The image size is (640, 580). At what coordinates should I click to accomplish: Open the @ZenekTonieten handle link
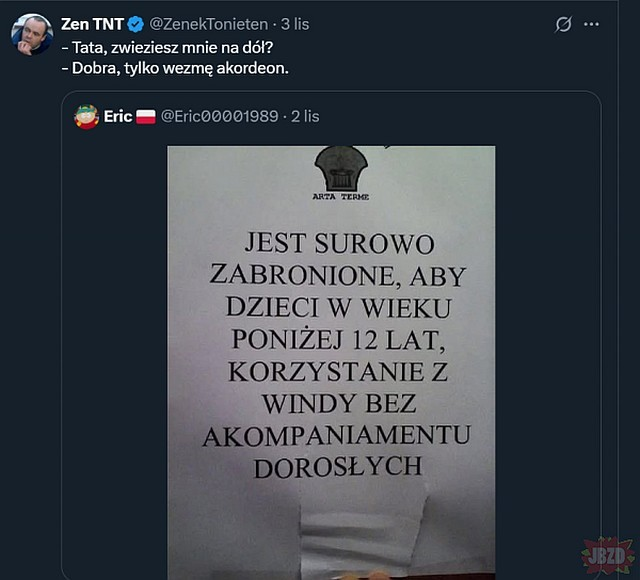(209, 24)
